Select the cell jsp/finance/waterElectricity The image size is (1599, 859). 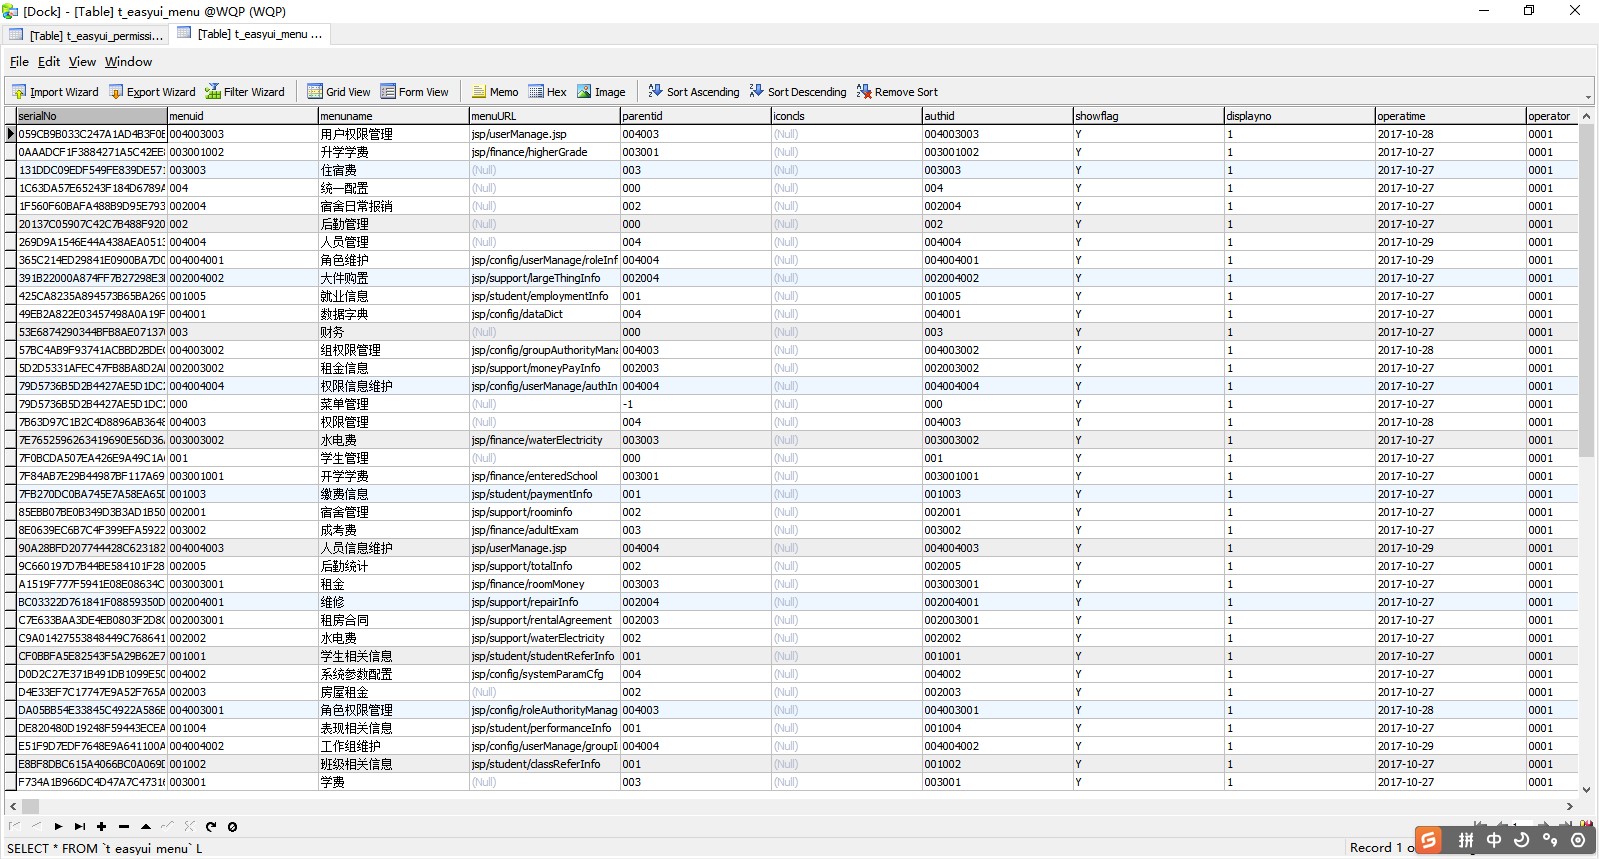coord(544,440)
